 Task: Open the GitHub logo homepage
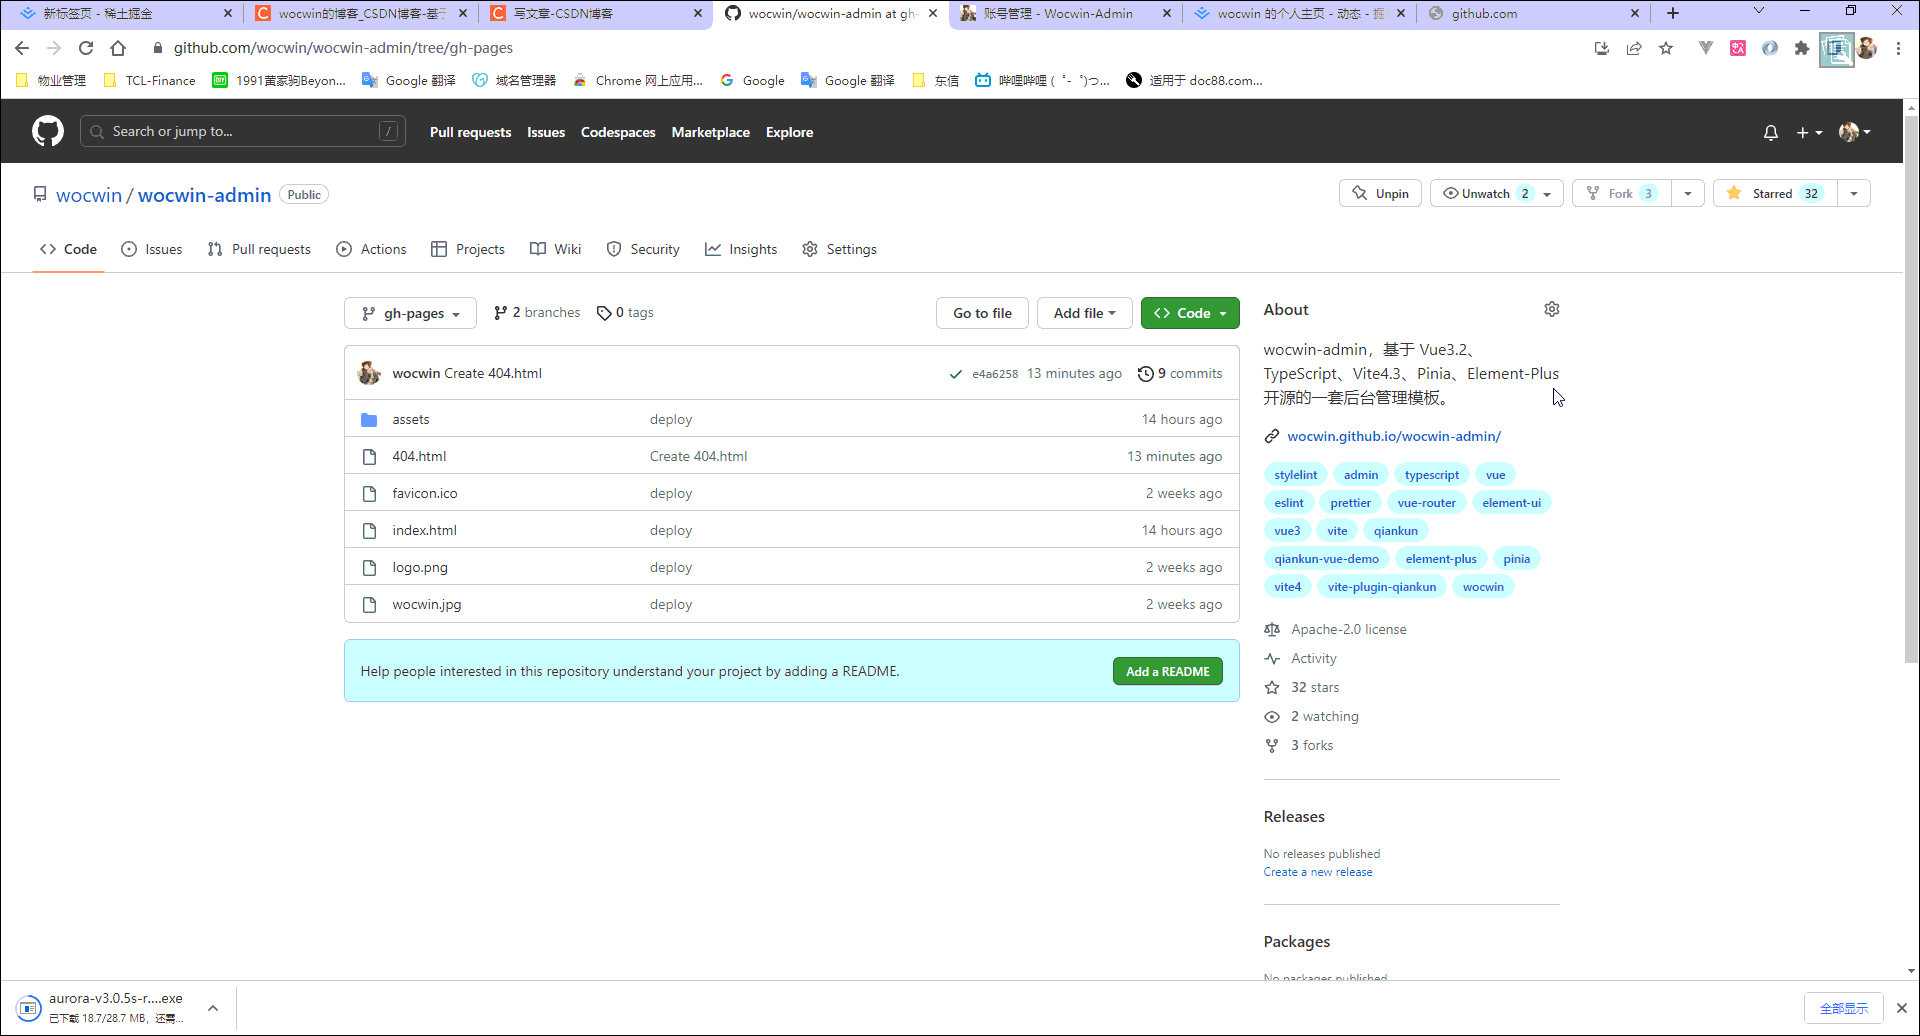coord(48,131)
